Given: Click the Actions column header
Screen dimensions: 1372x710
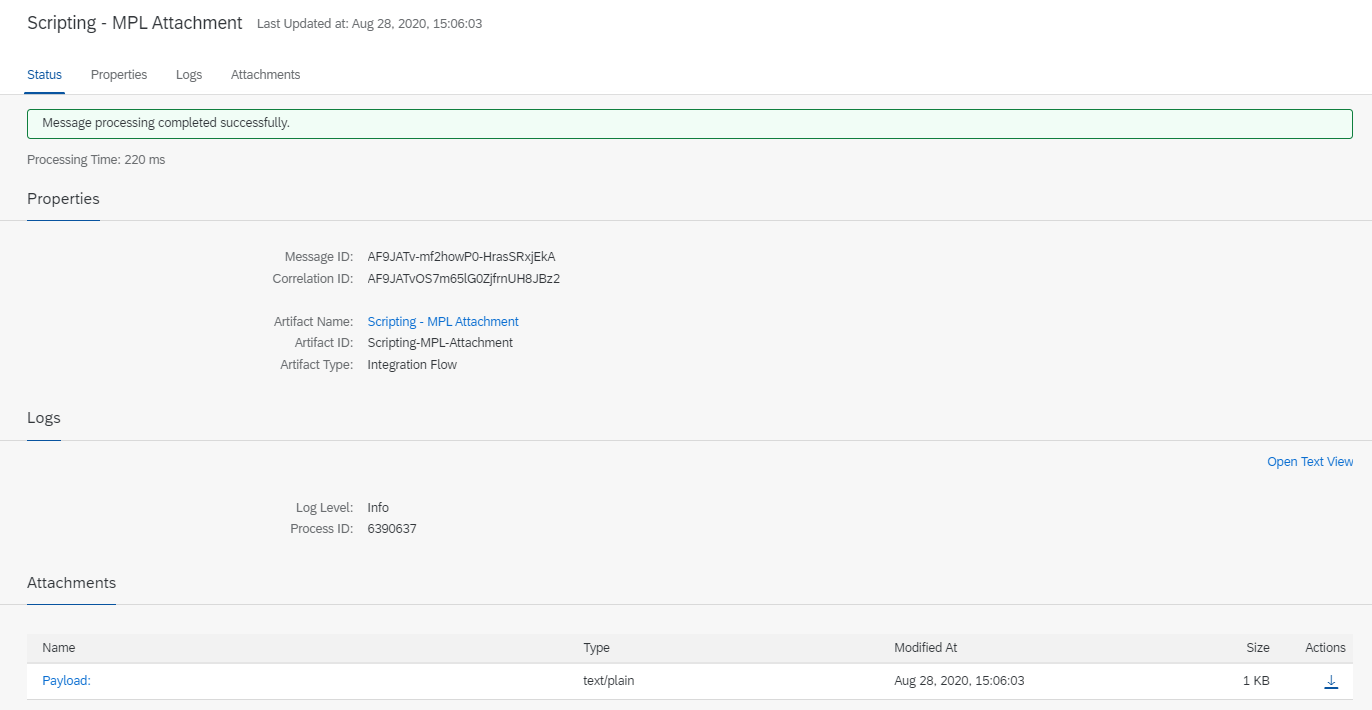Looking at the screenshot, I should pyautogui.click(x=1325, y=648).
